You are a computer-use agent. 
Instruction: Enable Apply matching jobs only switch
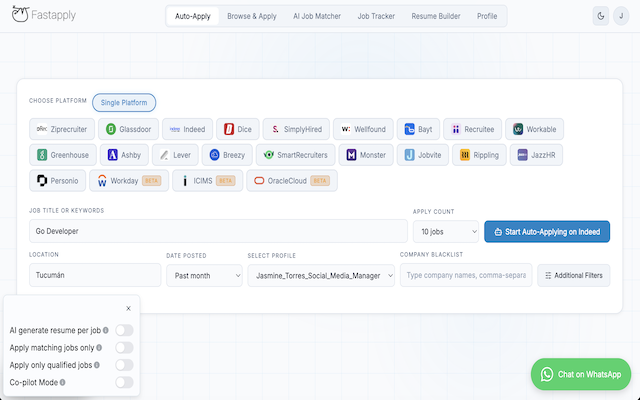coord(124,348)
